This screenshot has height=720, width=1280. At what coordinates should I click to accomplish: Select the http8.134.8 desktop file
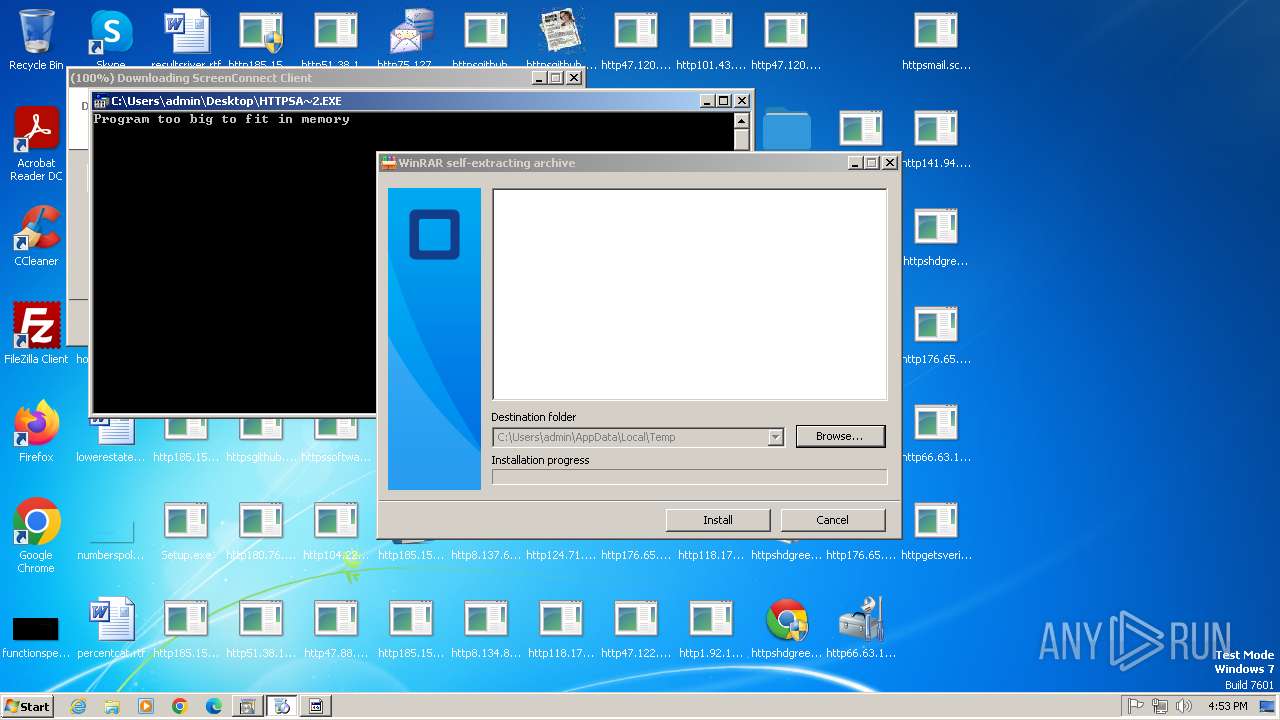pos(486,628)
